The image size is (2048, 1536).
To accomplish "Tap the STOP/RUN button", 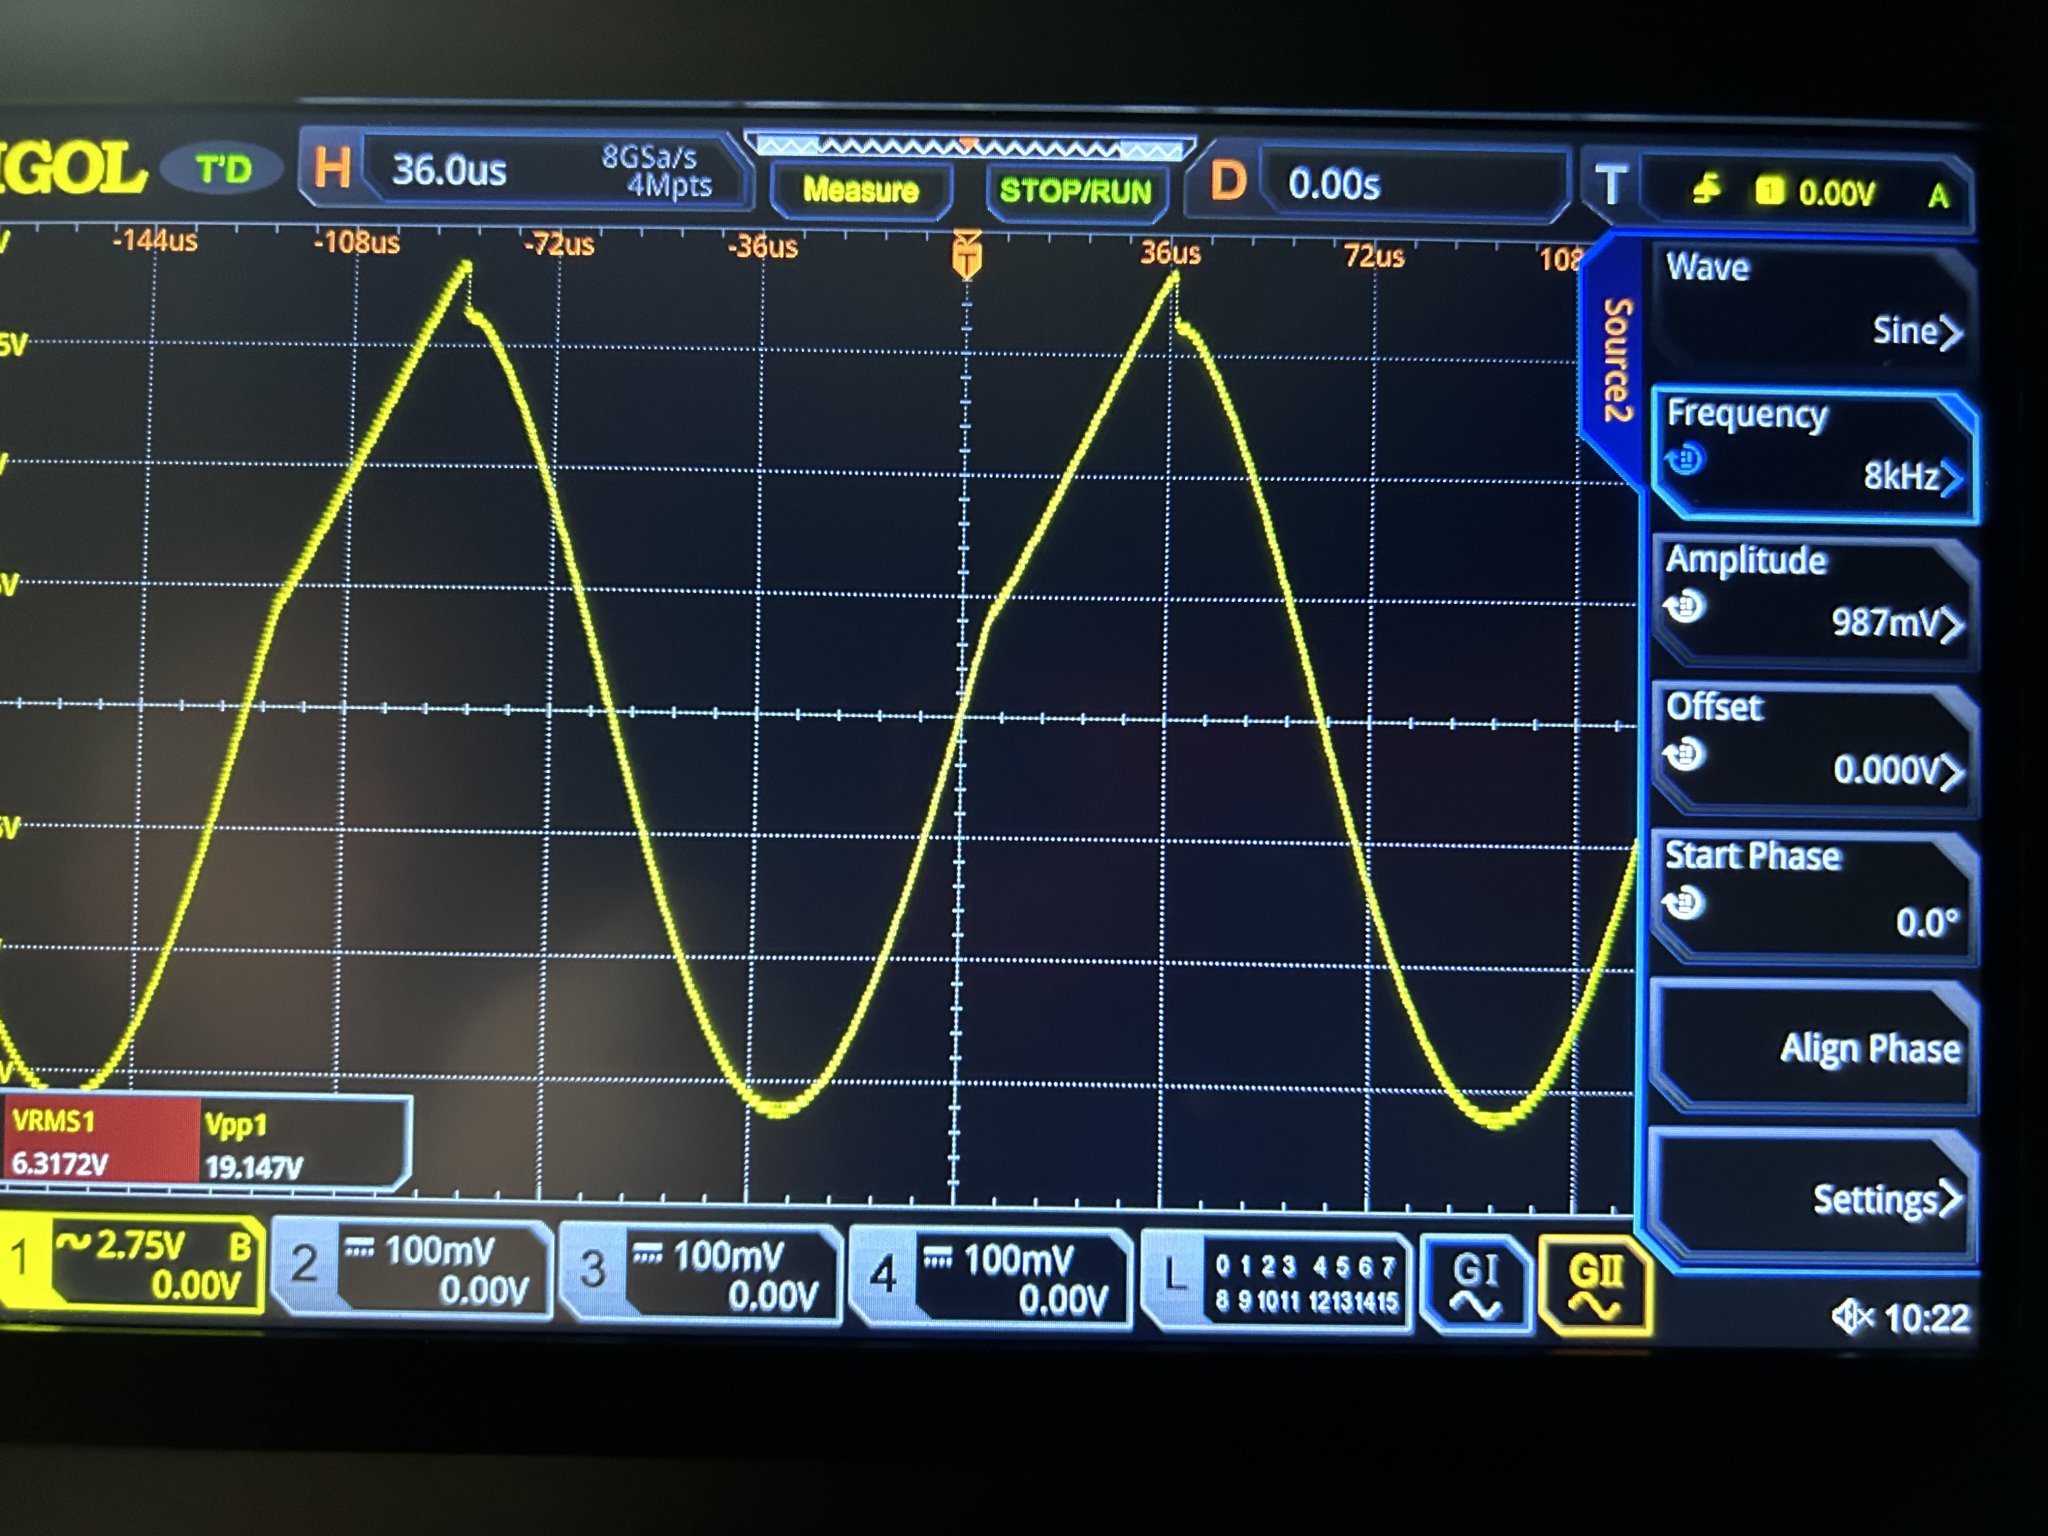I will click(x=1076, y=191).
